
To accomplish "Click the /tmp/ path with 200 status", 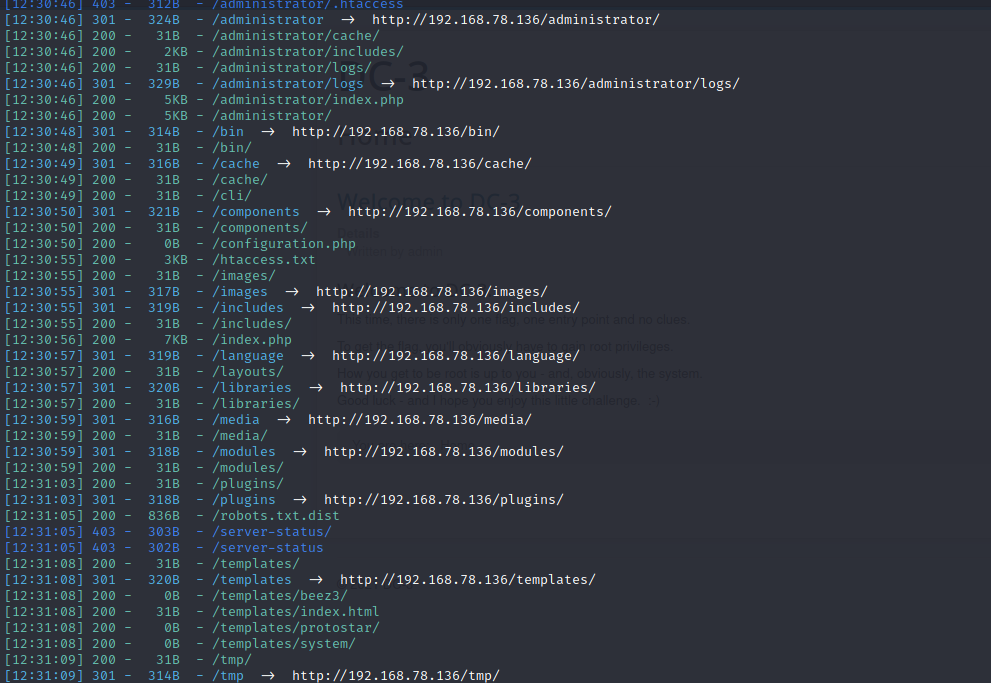I will [232, 660].
